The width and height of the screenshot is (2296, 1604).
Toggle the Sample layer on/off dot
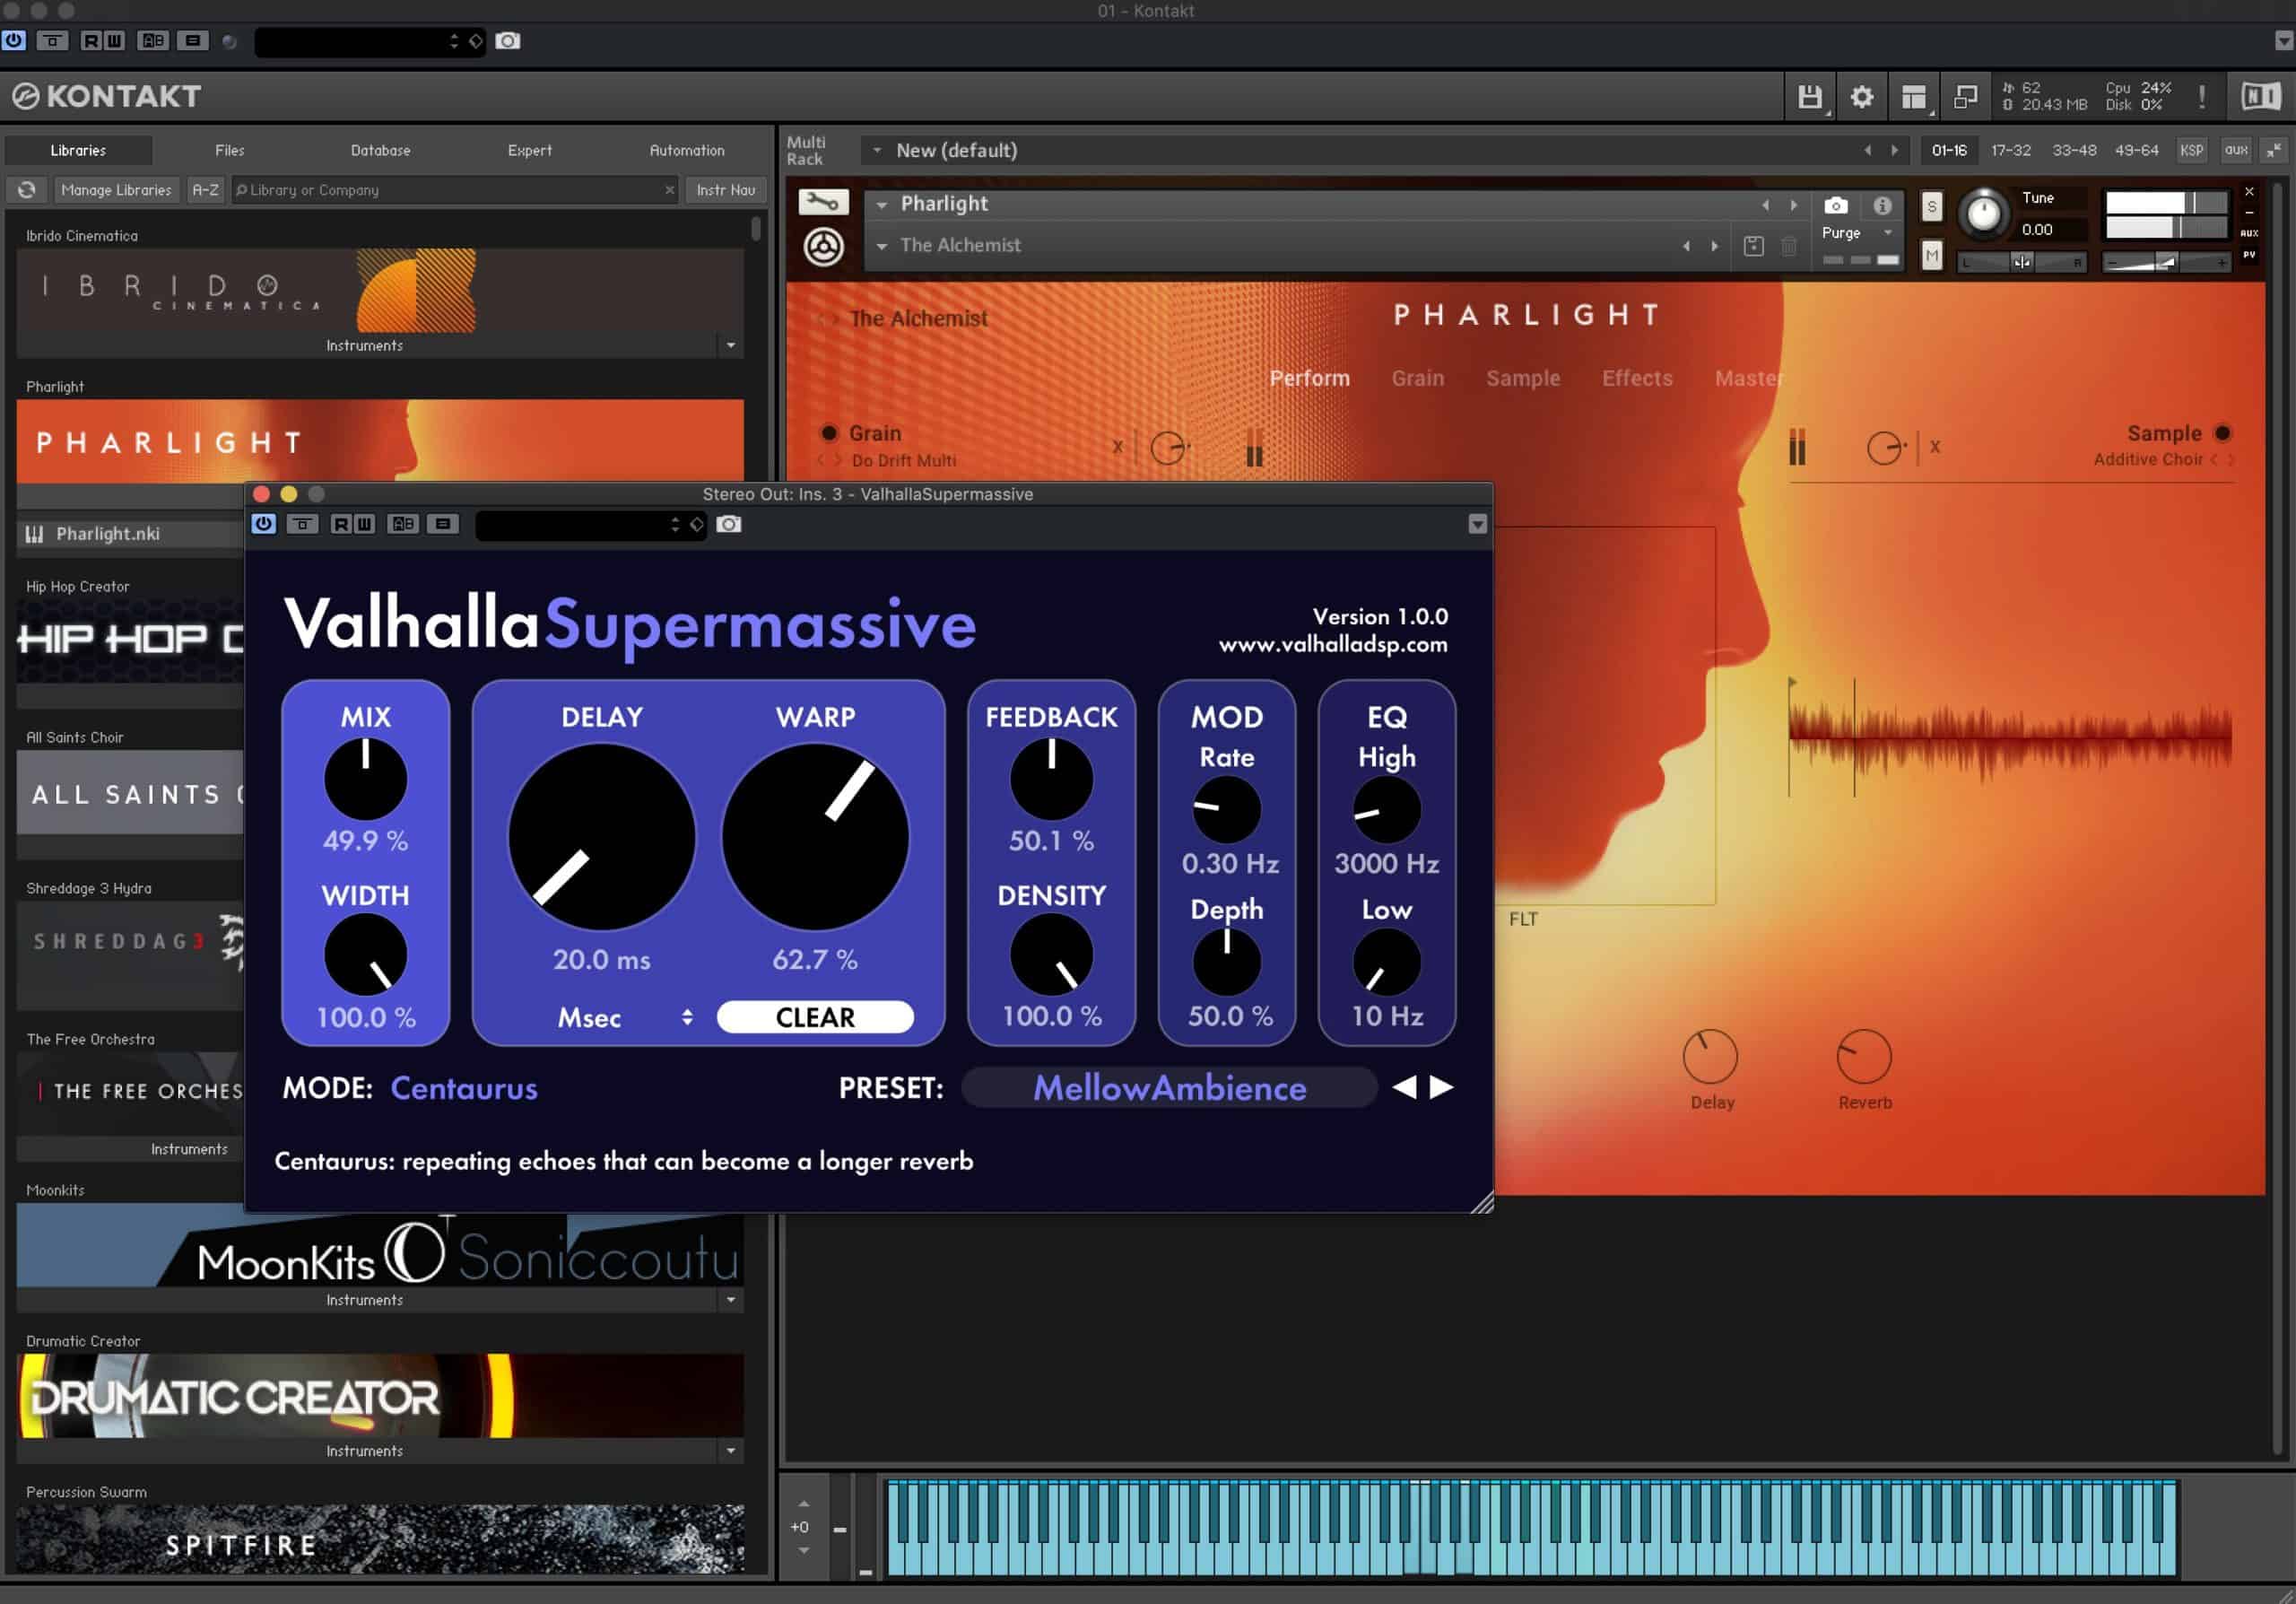[2222, 433]
